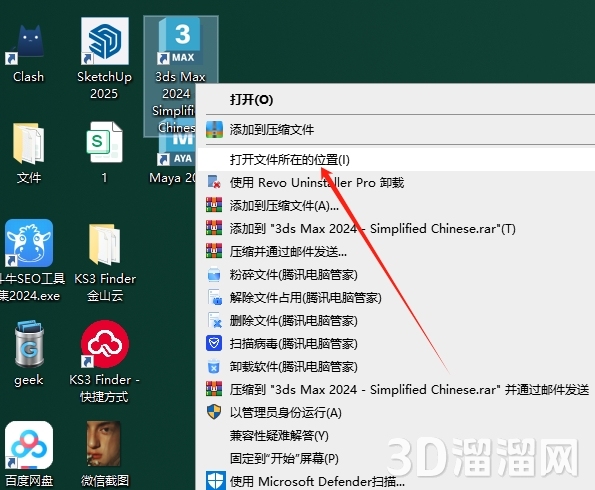Select the Maya desktop shortcut
595x490 pixels.
[x=176, y=152]
